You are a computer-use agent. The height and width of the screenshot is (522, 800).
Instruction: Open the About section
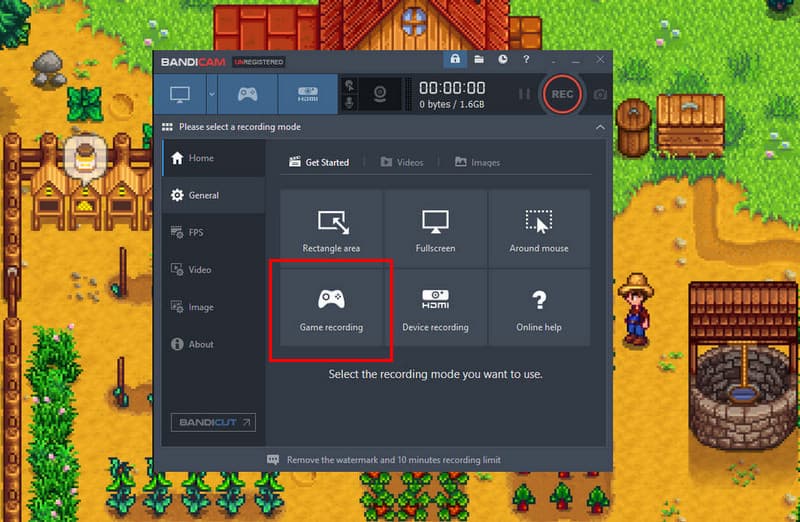pos(214,344)
